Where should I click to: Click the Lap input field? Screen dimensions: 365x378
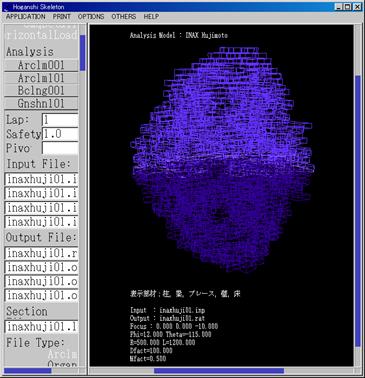tap(60, 120)
